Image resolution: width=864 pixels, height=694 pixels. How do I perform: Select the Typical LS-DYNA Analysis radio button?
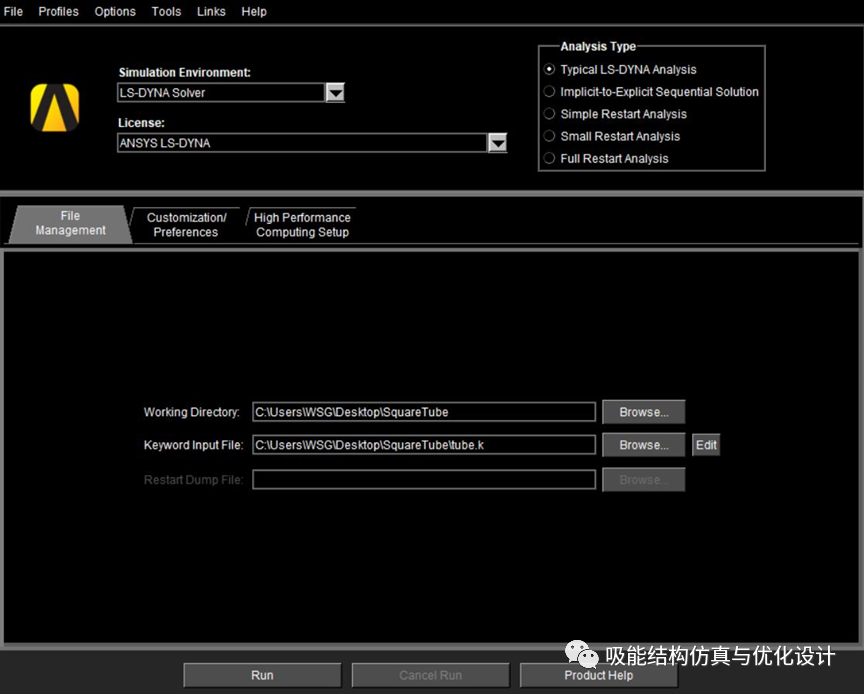click(x=549, y=69)
